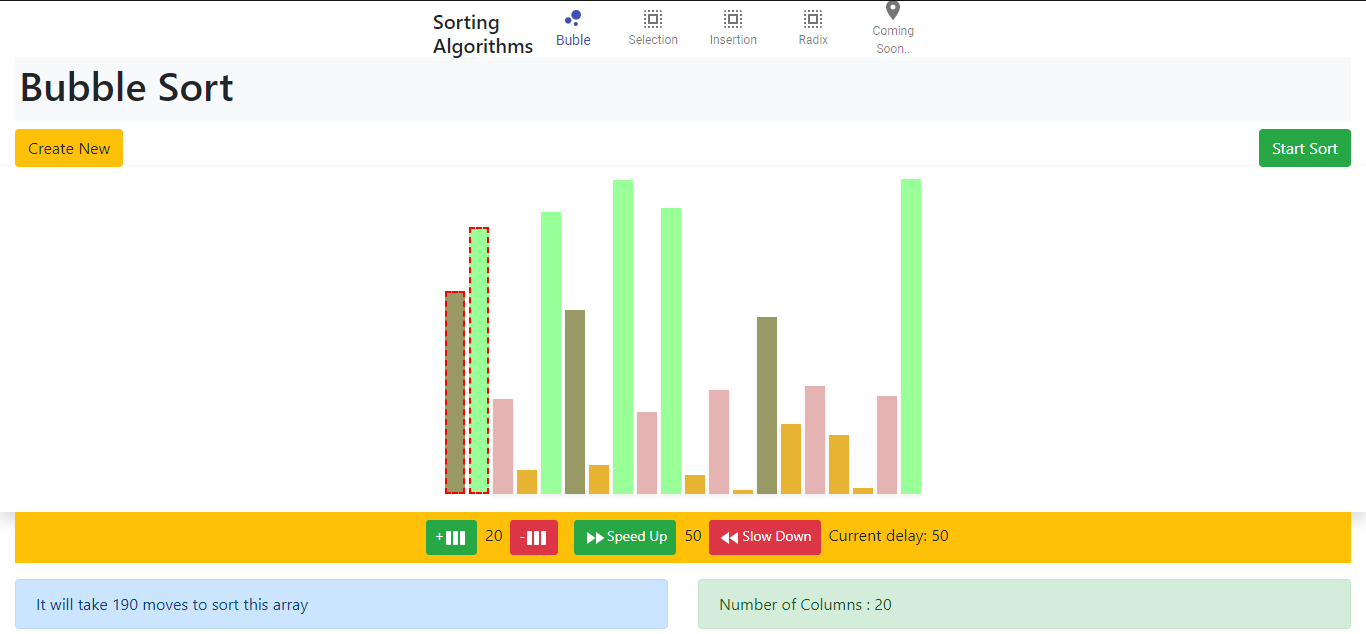Viewport: 1366px width, 634px height.
Task: Click the Number of Columns info box
Action: click(1024, 604)
